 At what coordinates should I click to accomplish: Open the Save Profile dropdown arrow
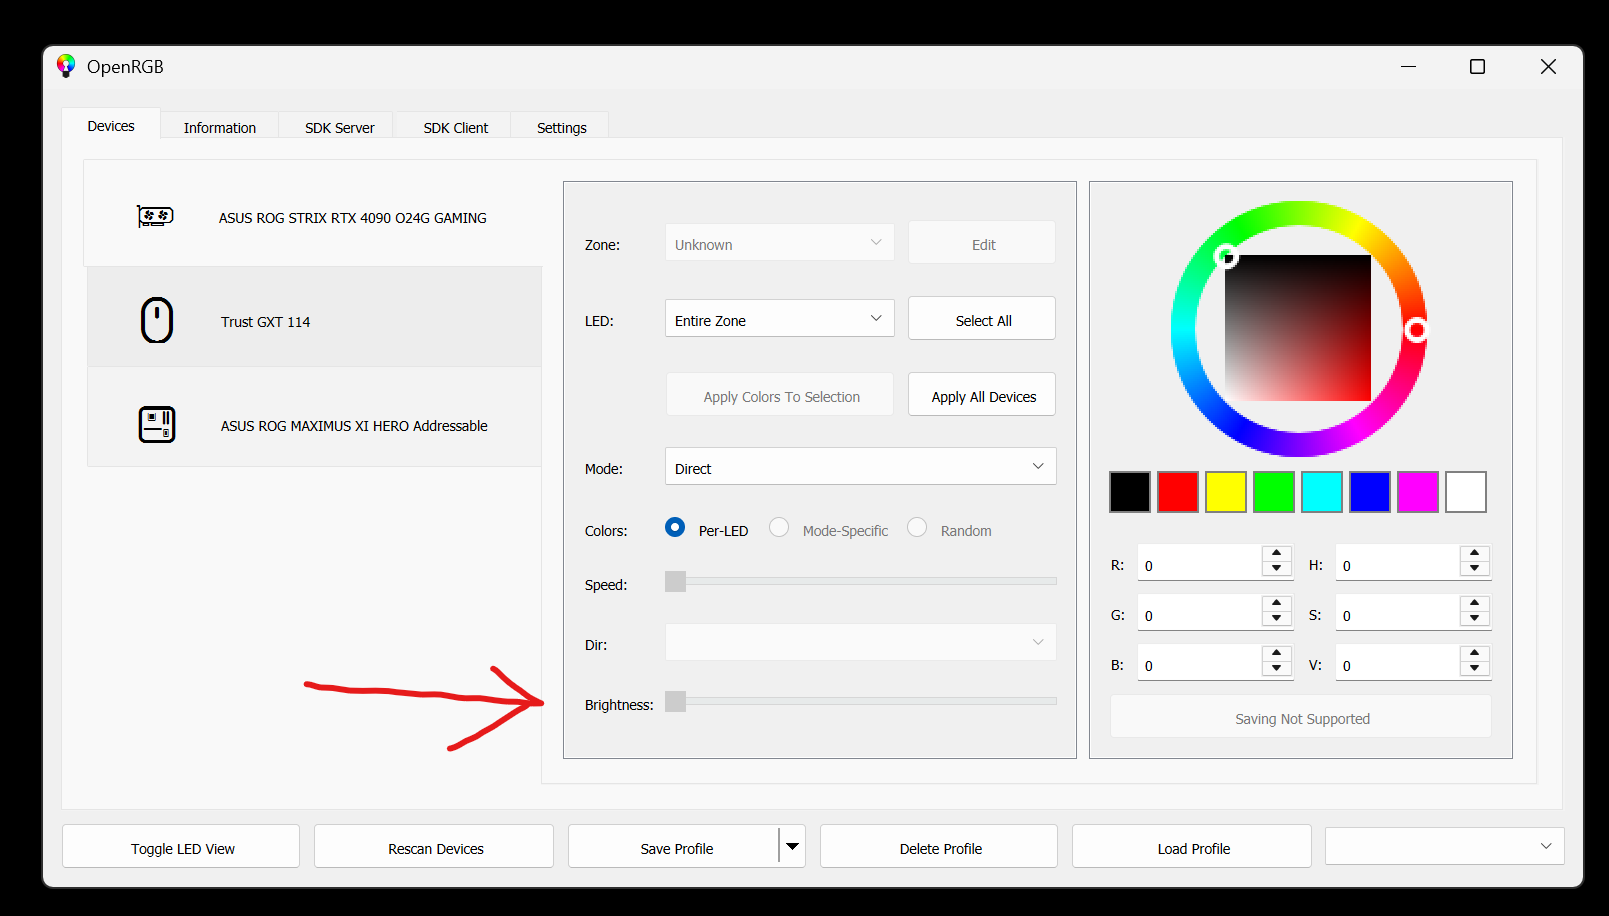792,846
